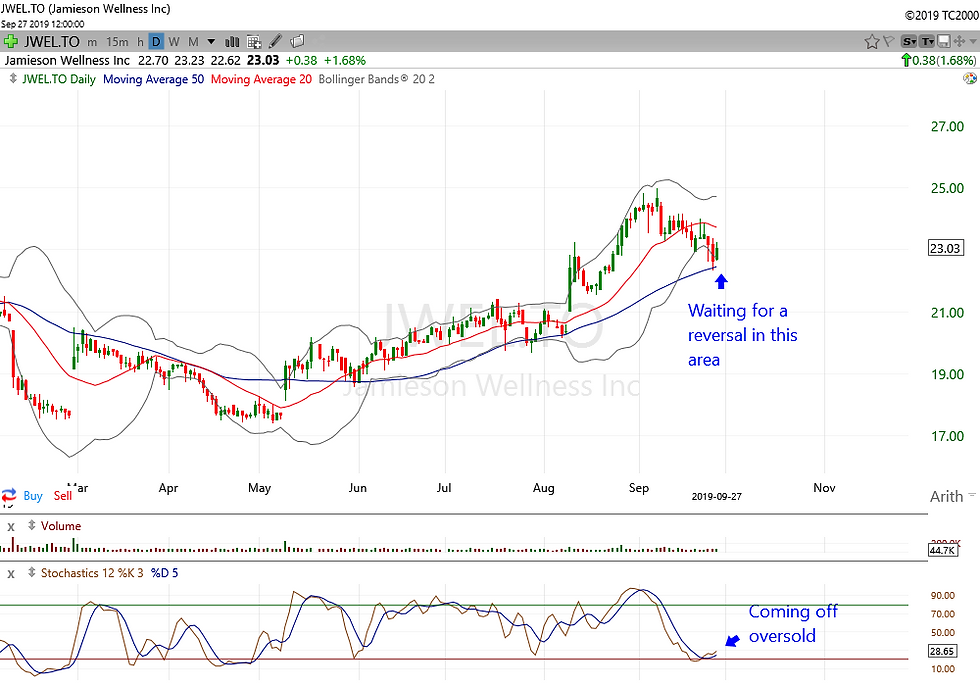Click the JWEL.TO symbol name in toolbar

52,42
